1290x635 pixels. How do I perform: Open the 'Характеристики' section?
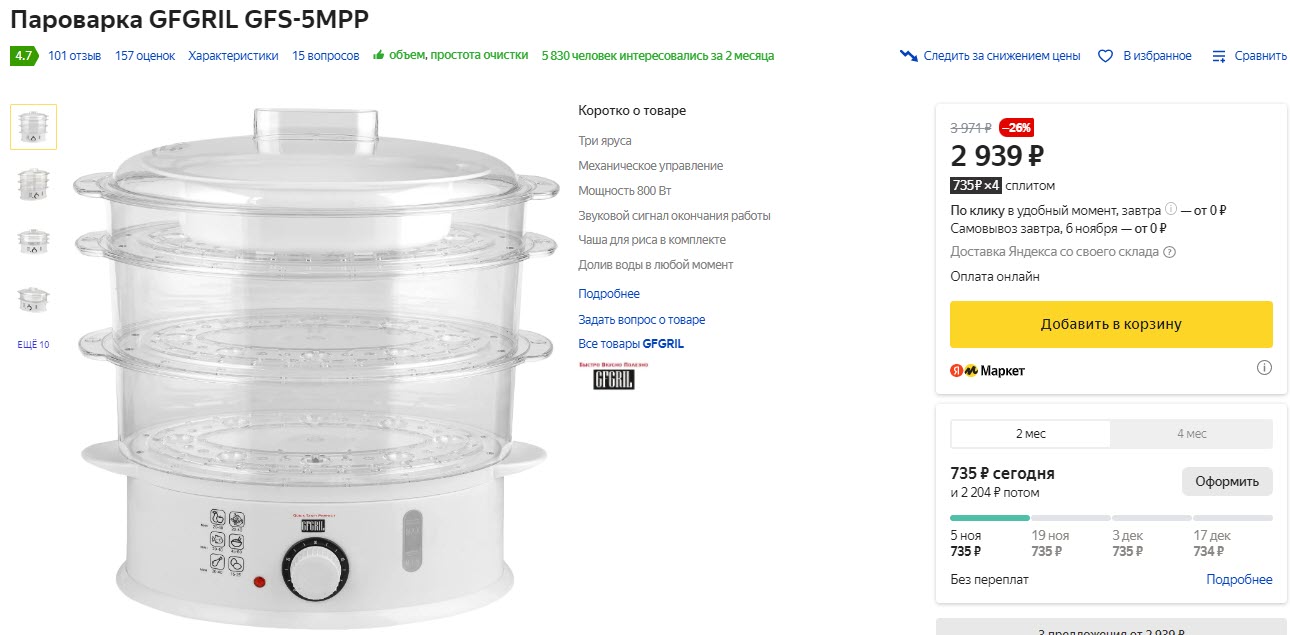[x=233, y=56]
